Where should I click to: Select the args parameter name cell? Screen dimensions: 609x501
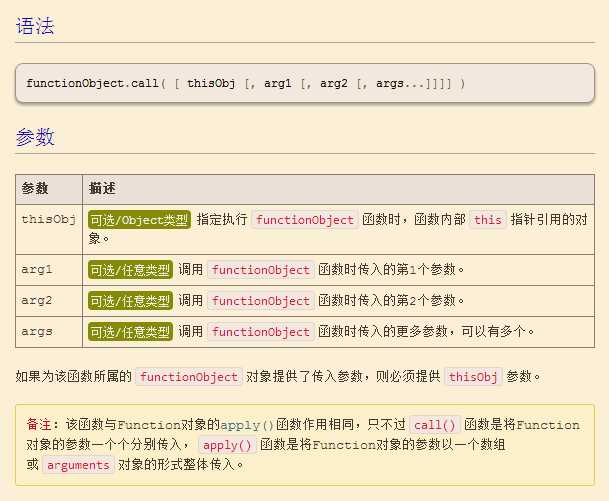(x=37, y=332)
